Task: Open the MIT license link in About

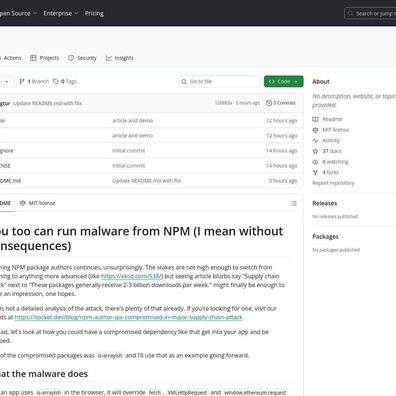Action: pyautogui.click(x=336, y=130)
